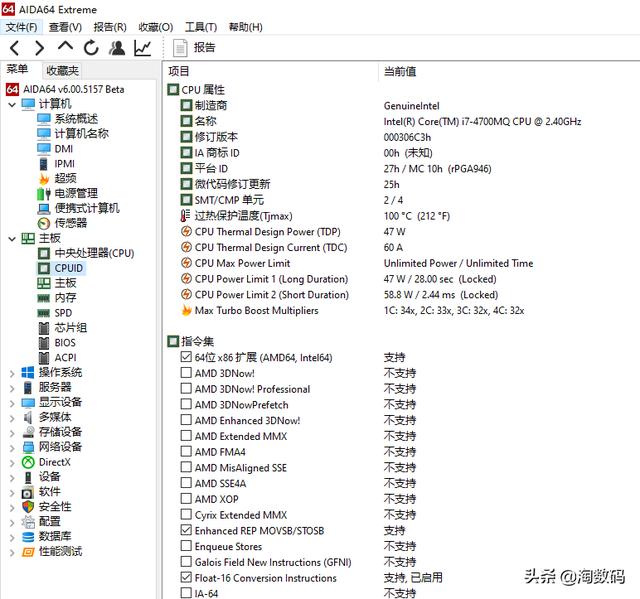640x599 pixels.
Task: Collapse the 计算机 tree node
Action: (x=12, y=104)
